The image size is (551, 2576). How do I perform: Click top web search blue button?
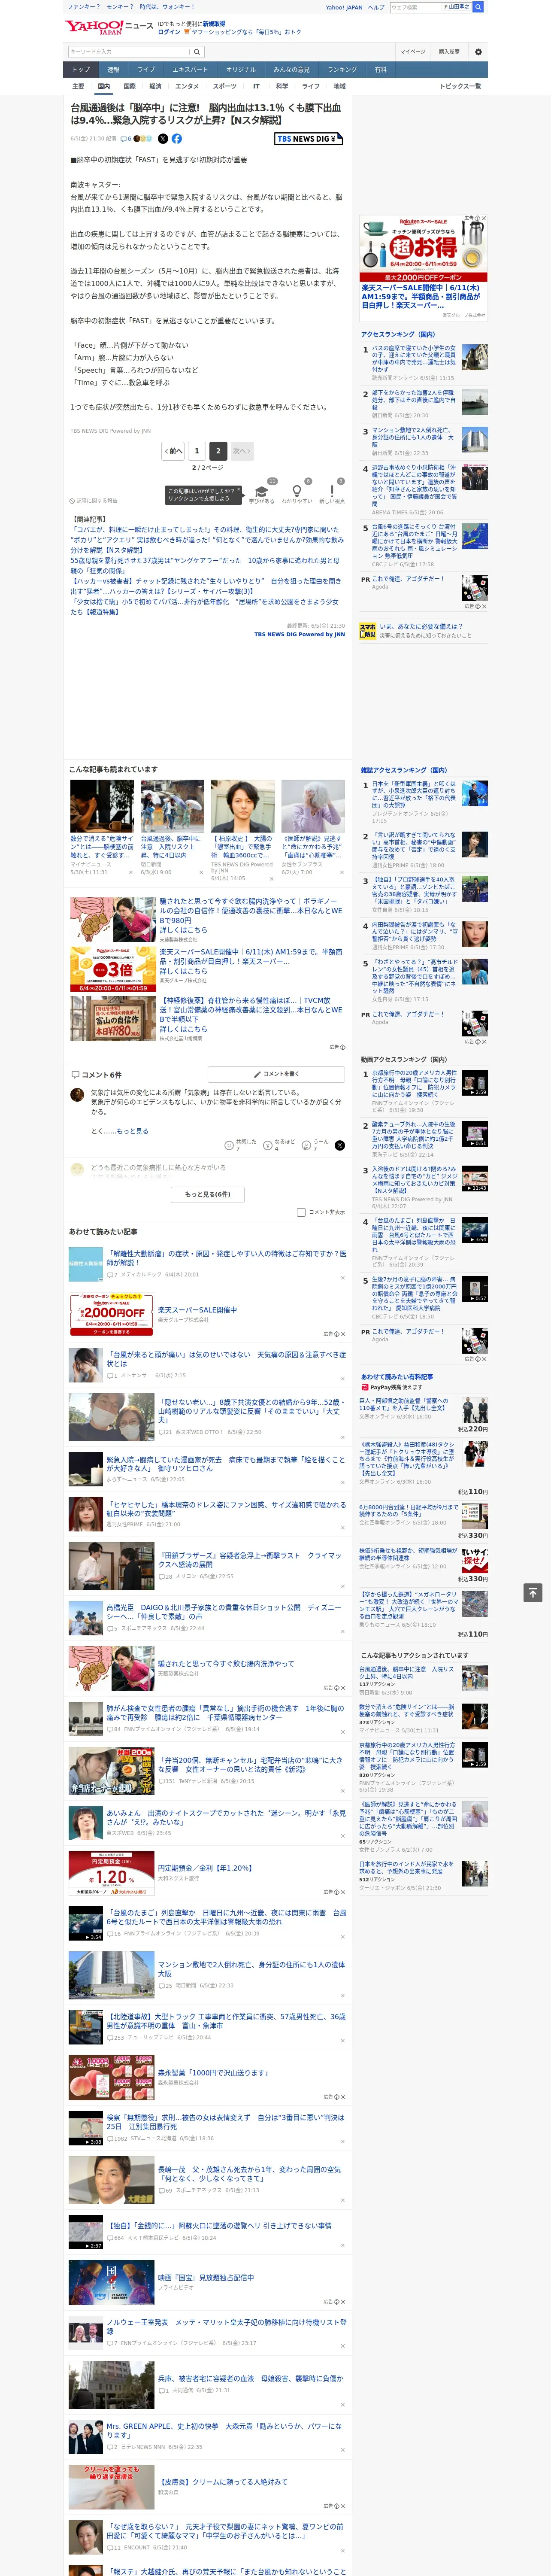click(x=478, y=7)
